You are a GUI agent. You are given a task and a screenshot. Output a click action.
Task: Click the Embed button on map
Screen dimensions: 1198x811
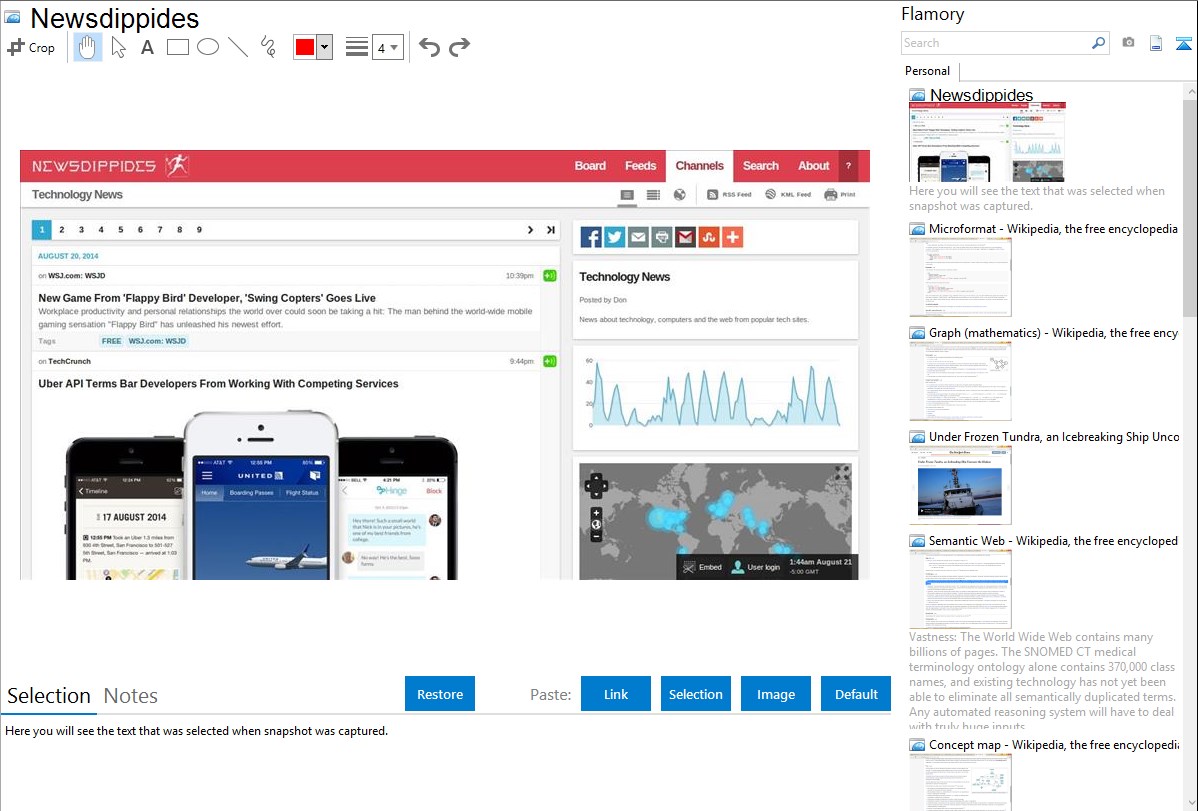702,567
